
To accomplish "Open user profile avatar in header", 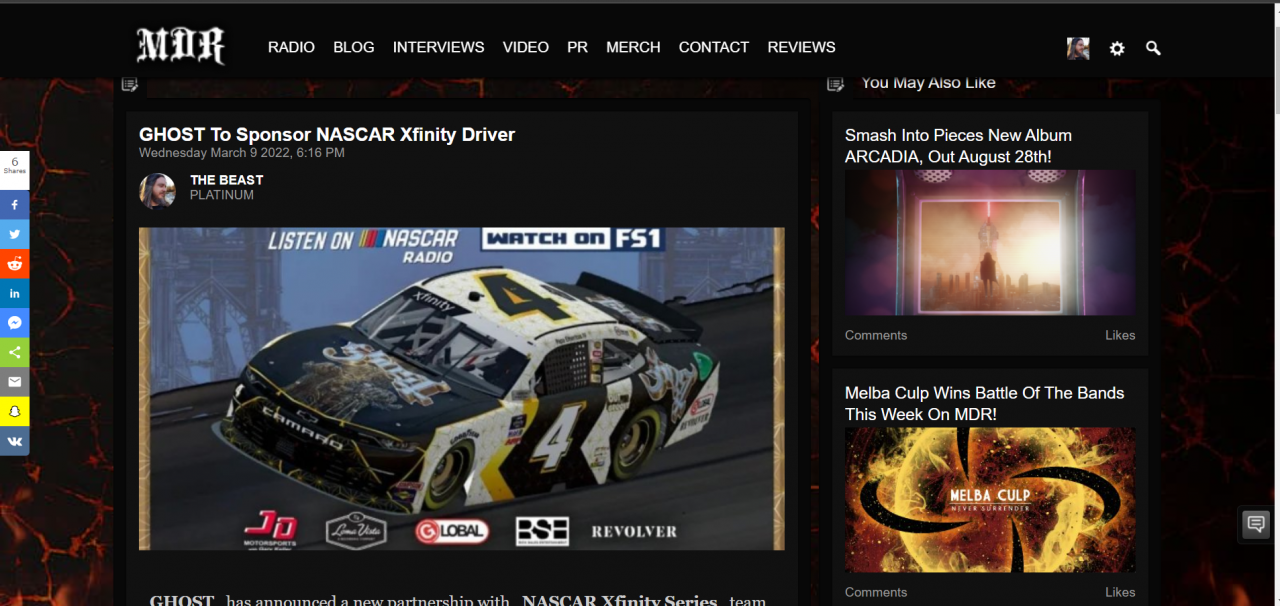I will tap(1078, 48).
